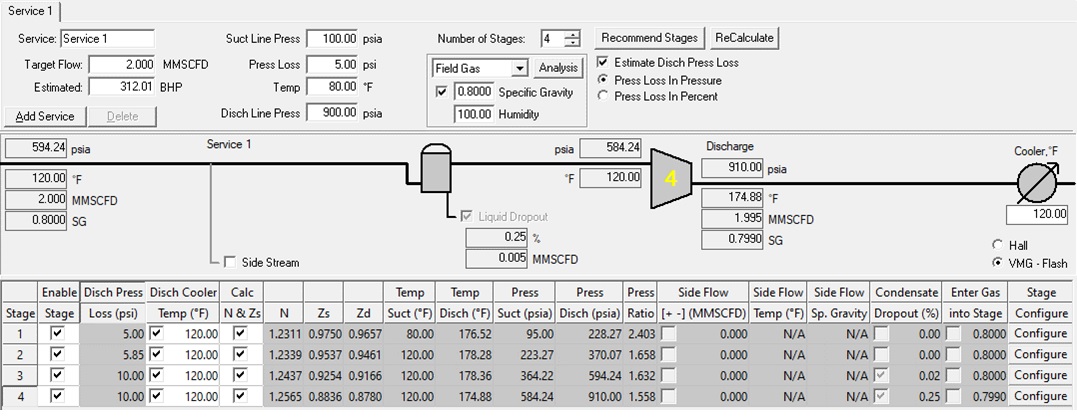Select the Hall calculation method
Viewport: 1077px width, 418px height.
997,245
